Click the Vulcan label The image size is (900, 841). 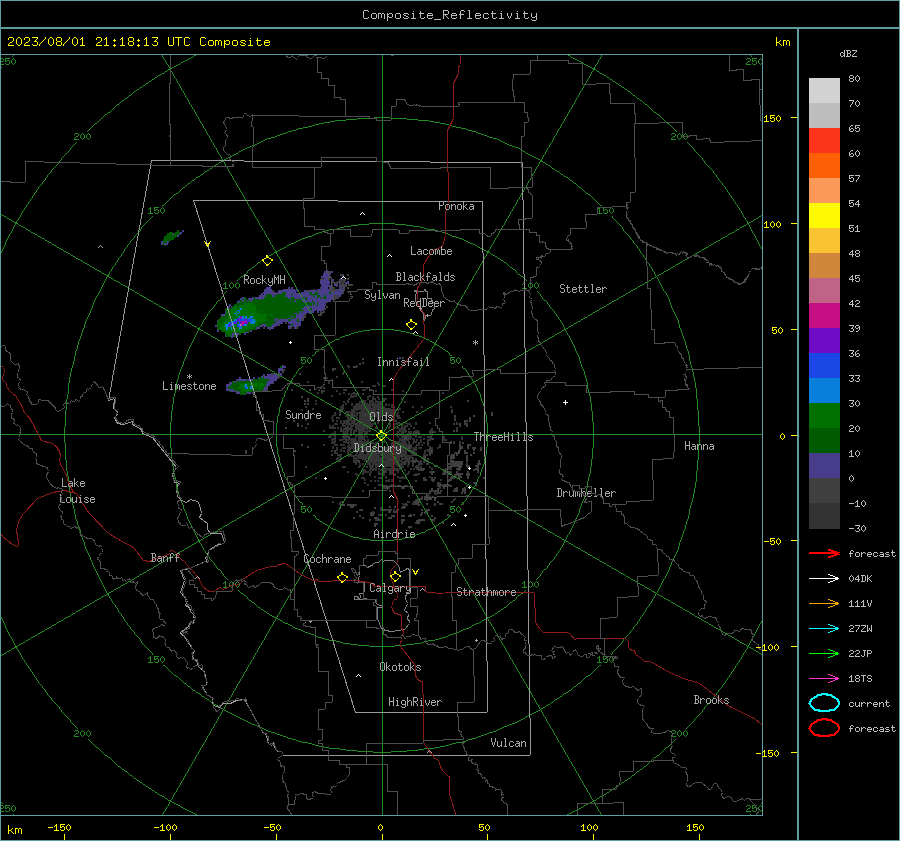point(508,743)
